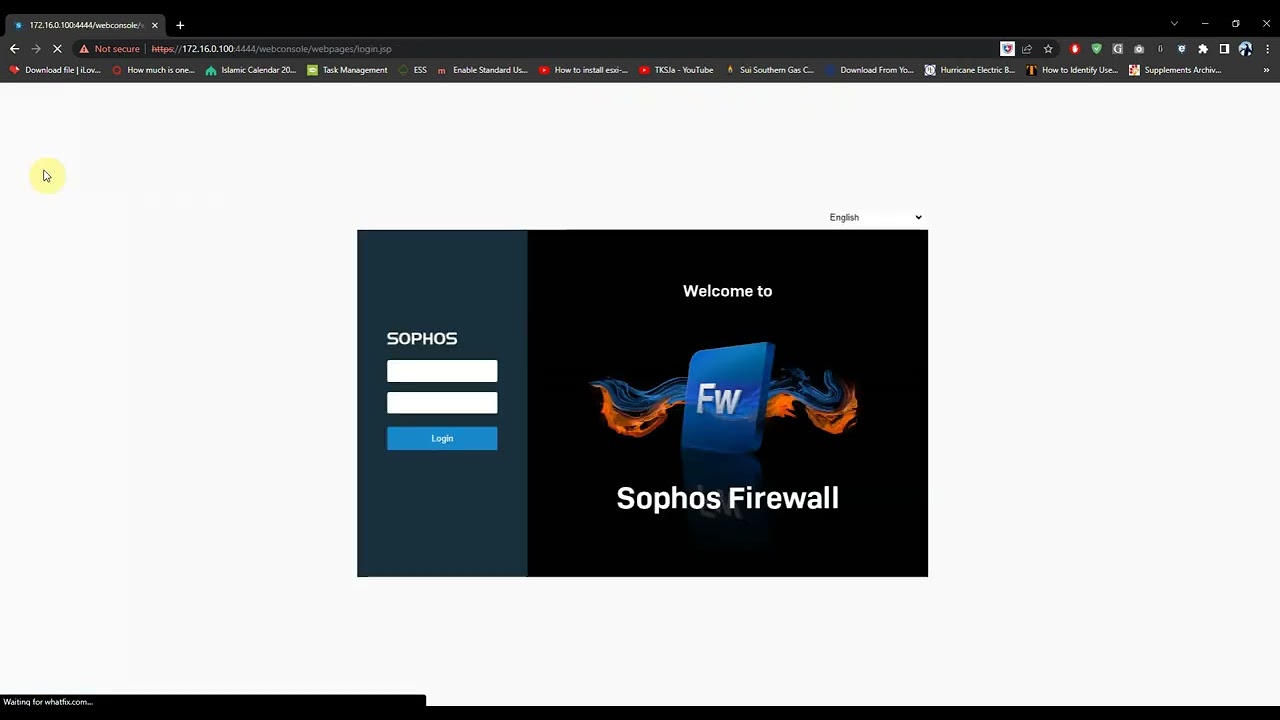
Task: Stop page loading with X button
Action: 57,48
